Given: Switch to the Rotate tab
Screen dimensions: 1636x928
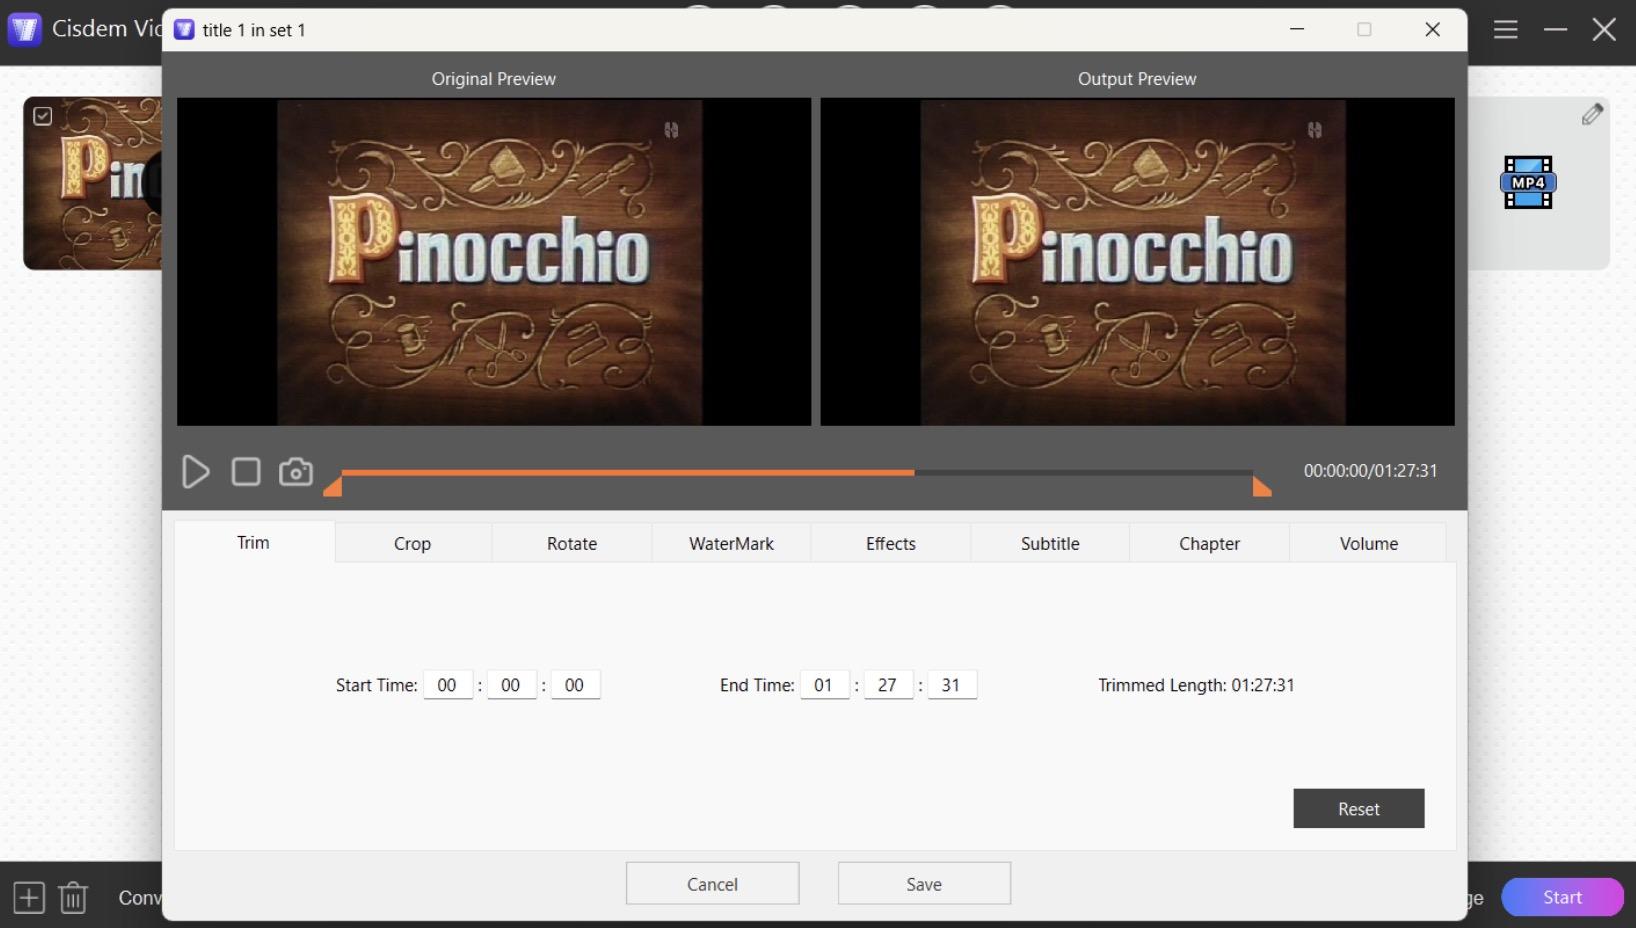Looking at the screenshot, I should pyautogui.click(x=572, y=543).
